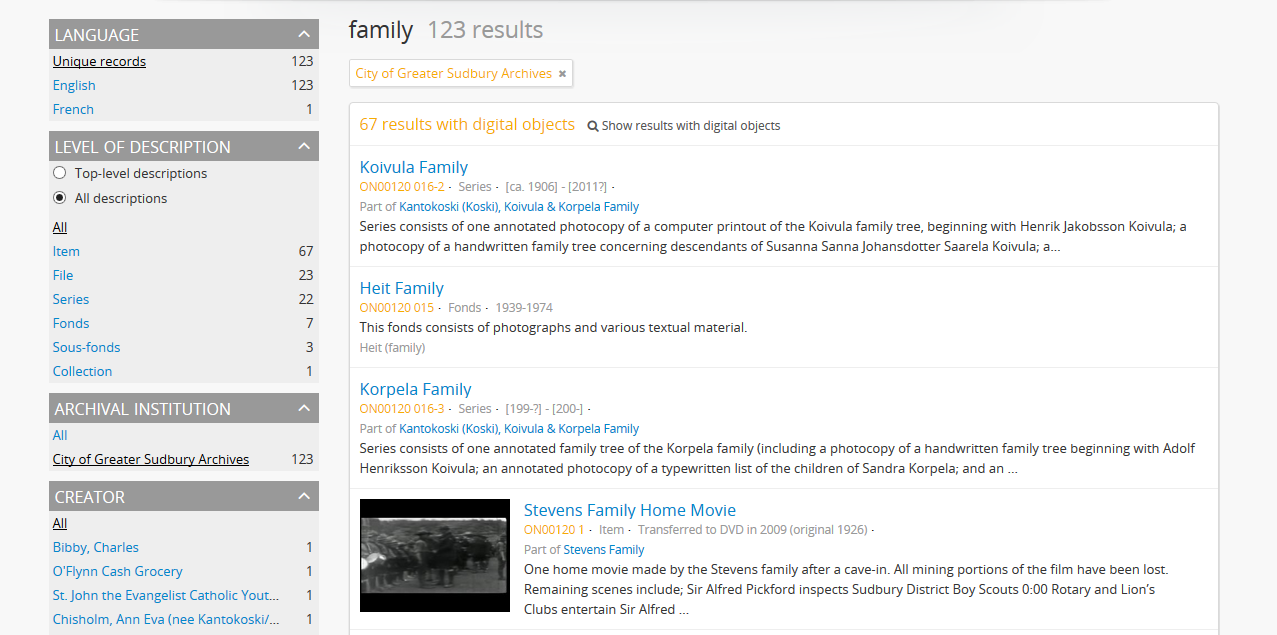Filter by creator O'Flynn Cash Grocery
Viewport: 1277px width, 635px height.
[x=117, y=571]
